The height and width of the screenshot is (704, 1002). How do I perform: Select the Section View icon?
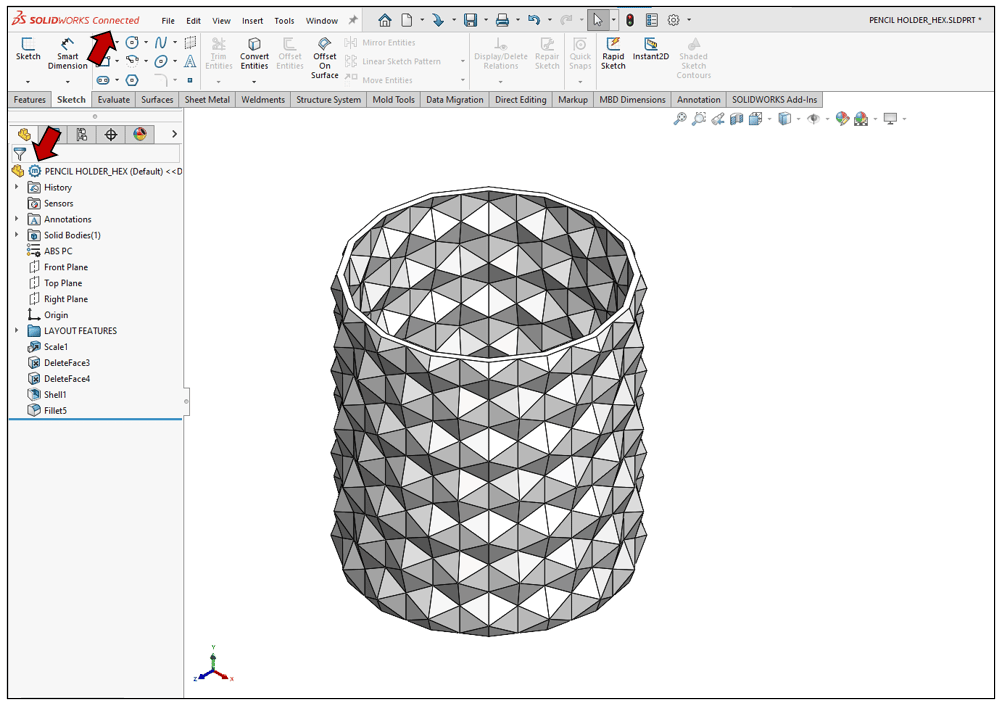tap(737, 118)
